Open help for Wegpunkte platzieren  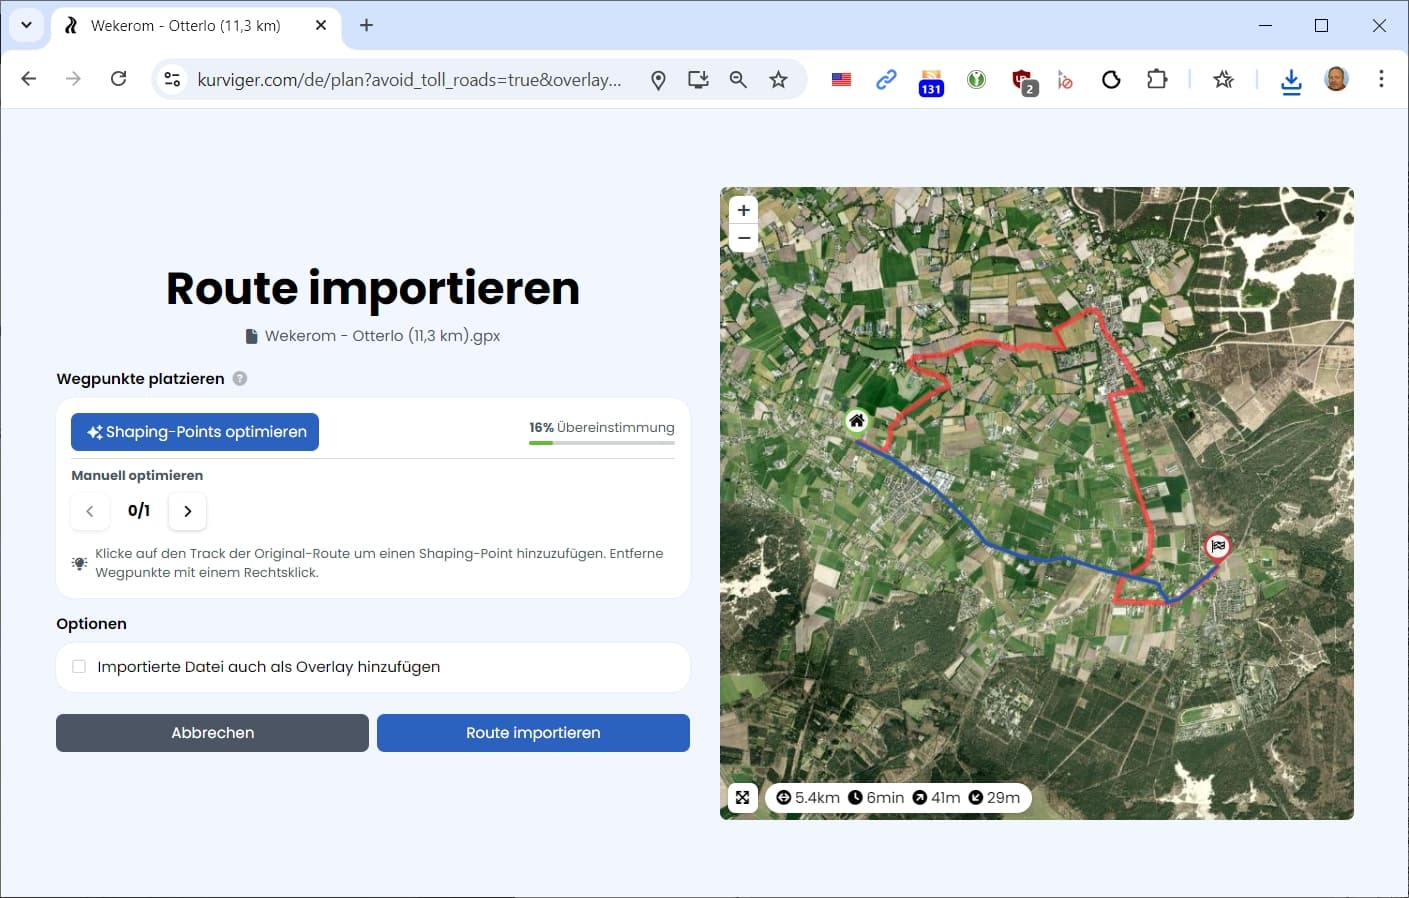(240, 378)
